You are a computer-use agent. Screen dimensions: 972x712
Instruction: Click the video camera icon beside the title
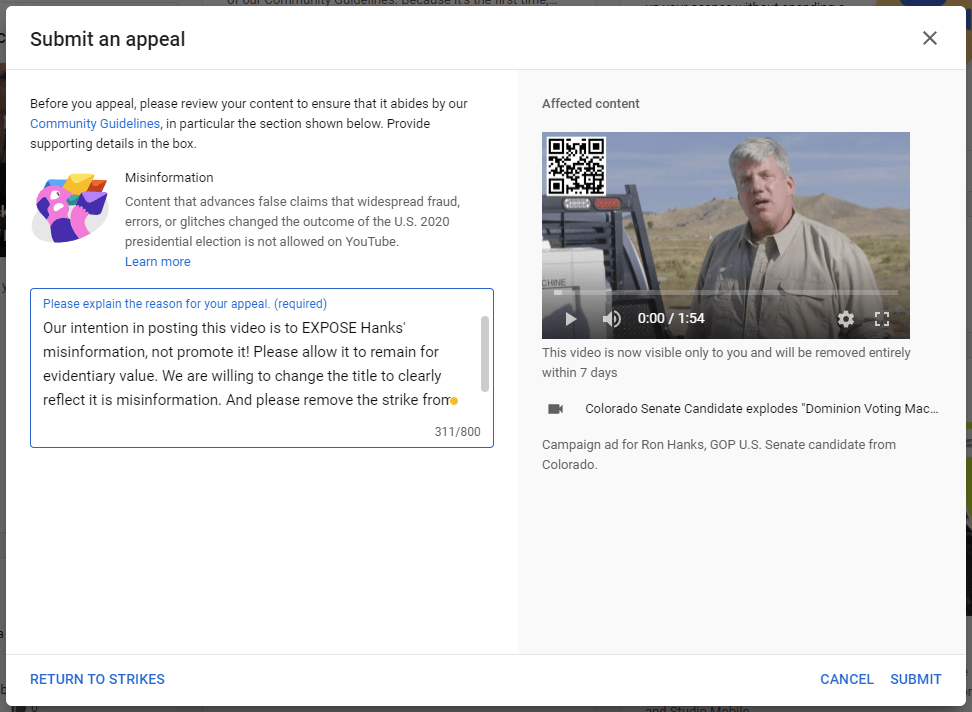556,409
